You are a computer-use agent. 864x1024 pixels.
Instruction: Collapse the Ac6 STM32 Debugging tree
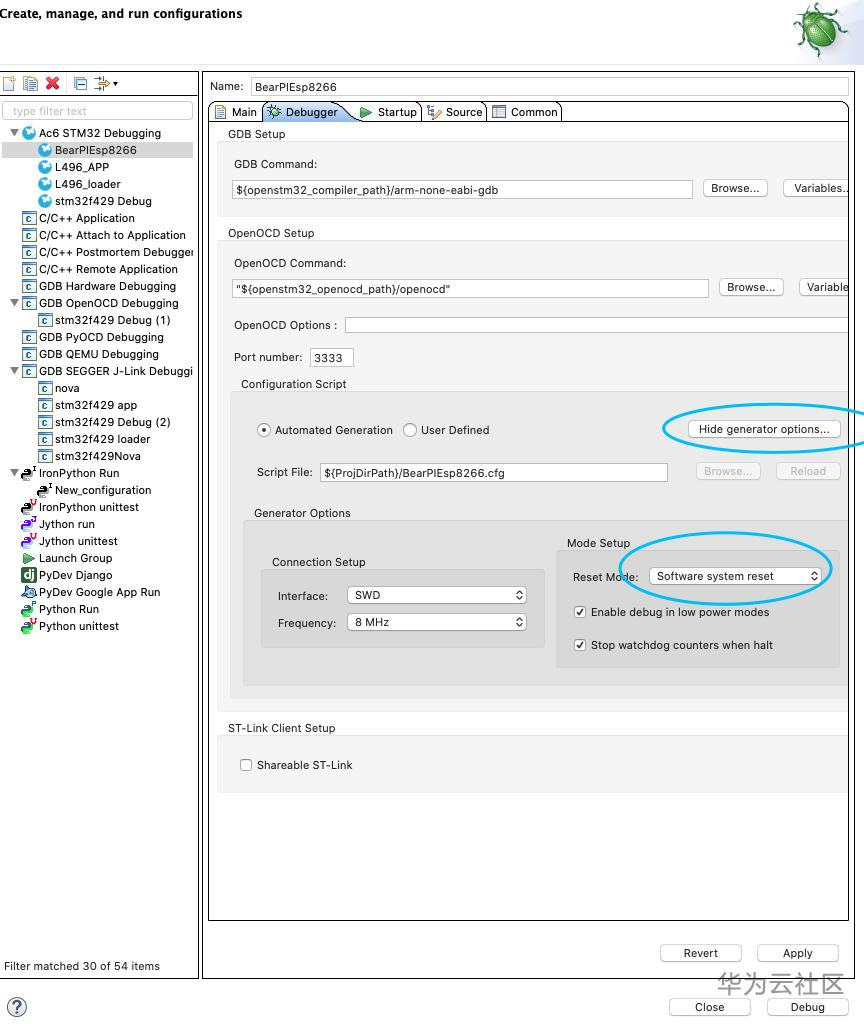(14, 133)
